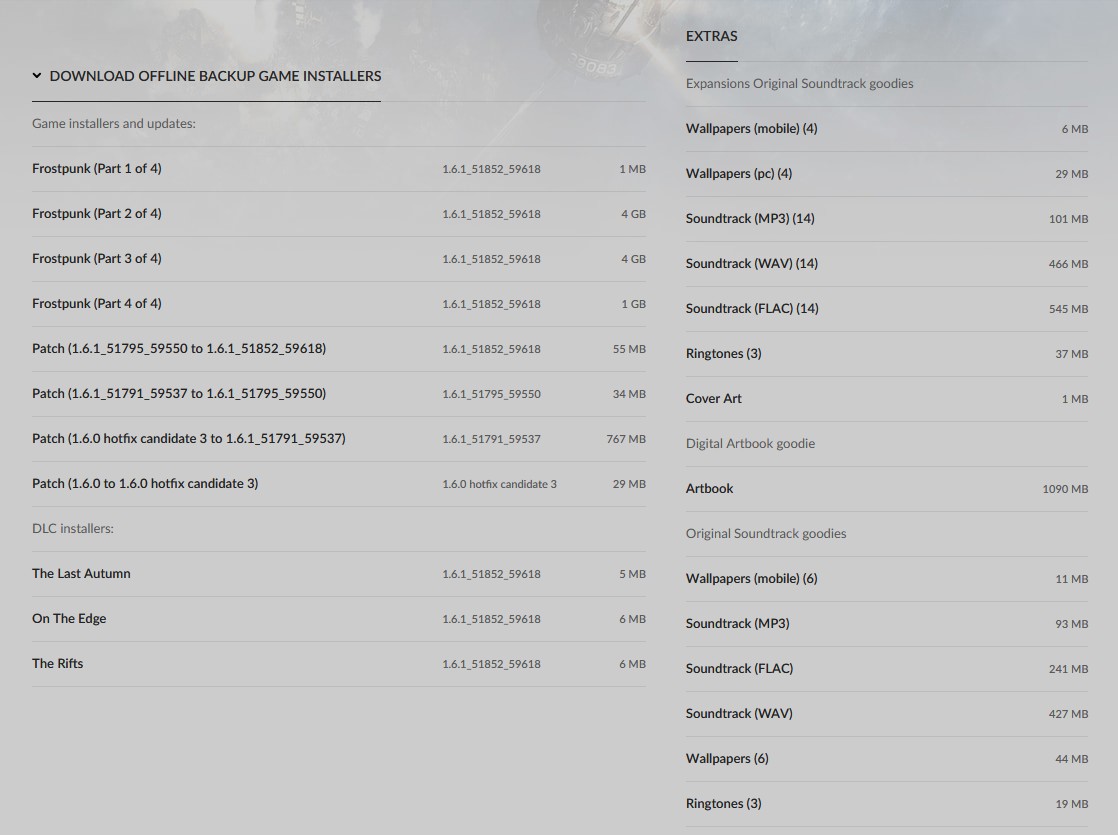Click 'Expansions Original Soundtrack goodies' label
The width and height of the screenshot is (1118, 835).
pos(799,83)
